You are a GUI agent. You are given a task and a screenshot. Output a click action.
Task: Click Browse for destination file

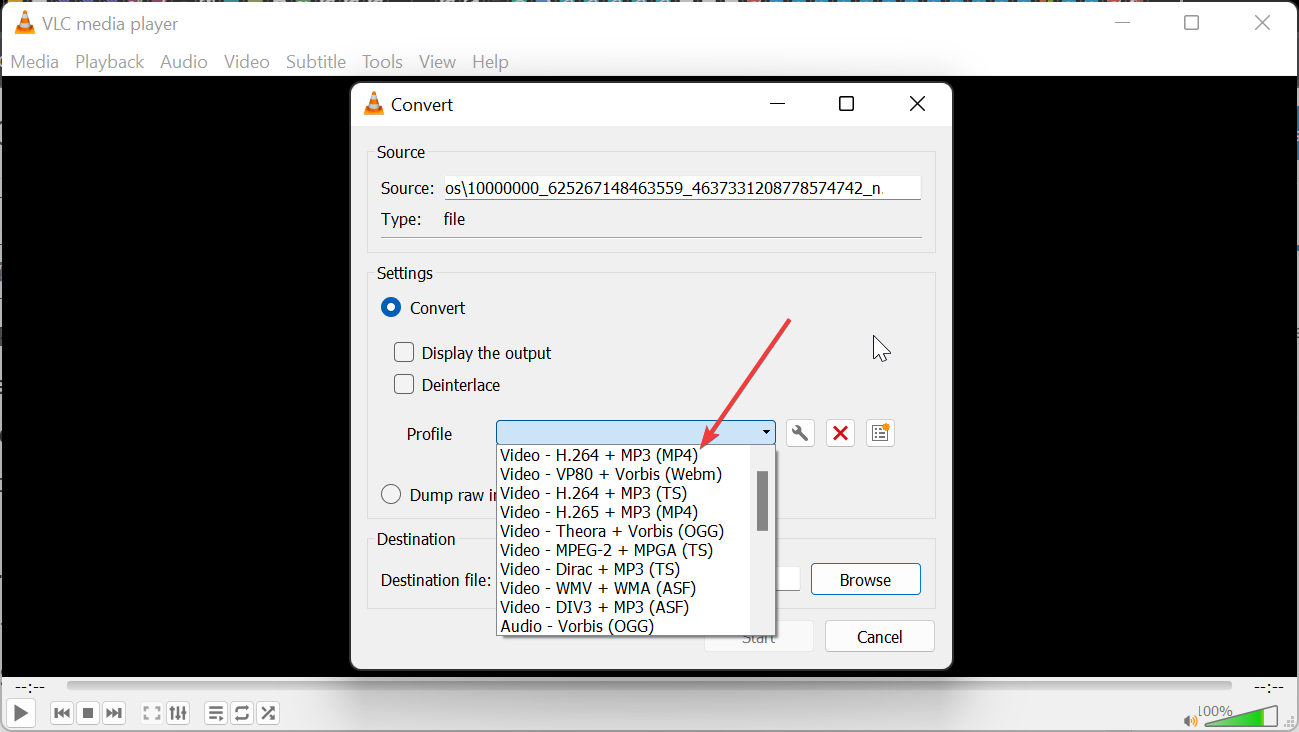[x=865, y=579]
